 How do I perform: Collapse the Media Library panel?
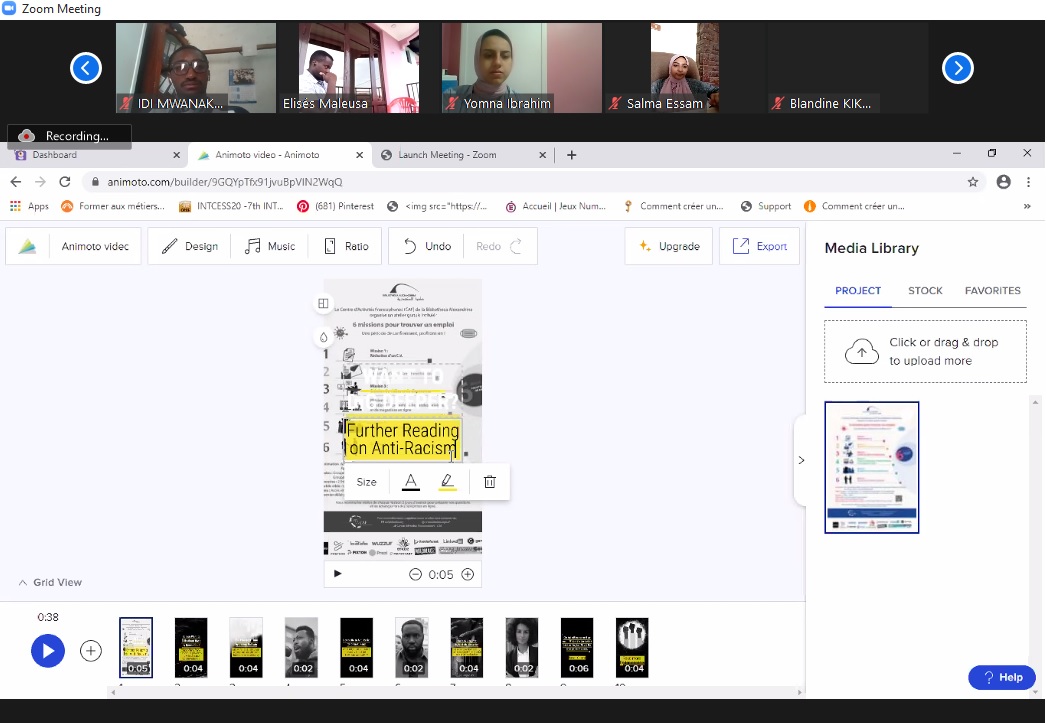pos(801,460)
